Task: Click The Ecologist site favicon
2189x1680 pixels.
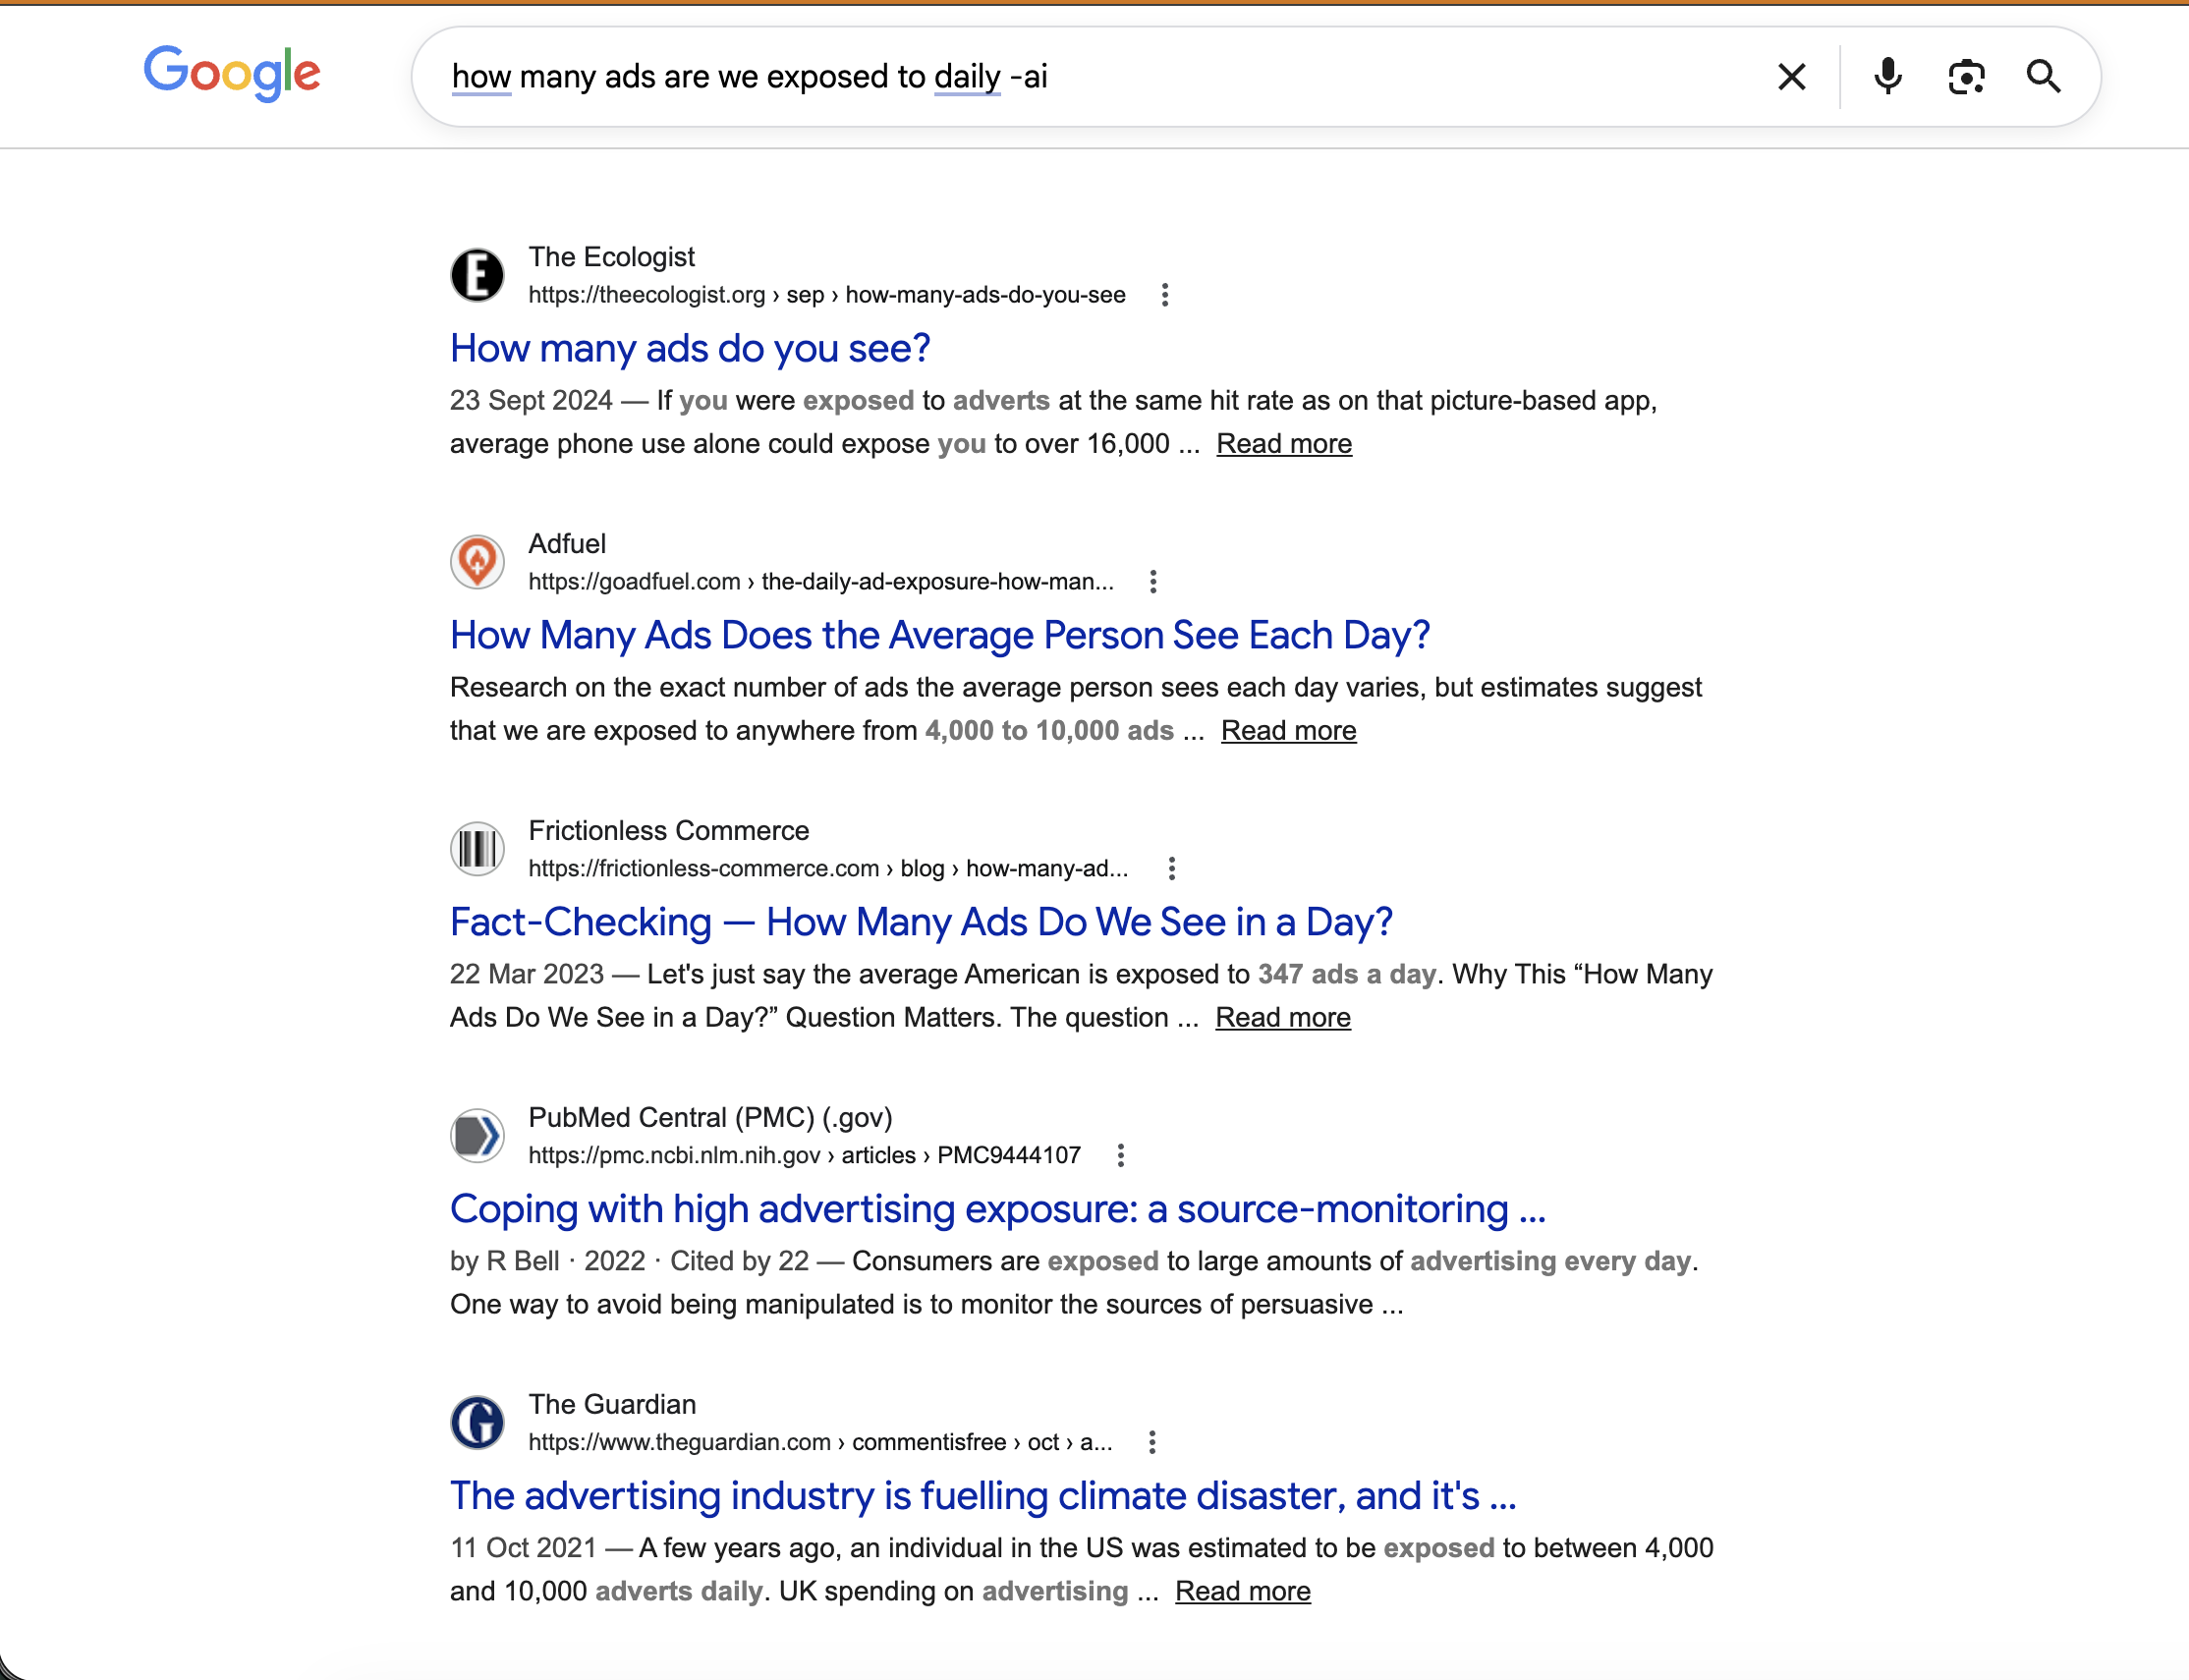Action: point(477,275)
